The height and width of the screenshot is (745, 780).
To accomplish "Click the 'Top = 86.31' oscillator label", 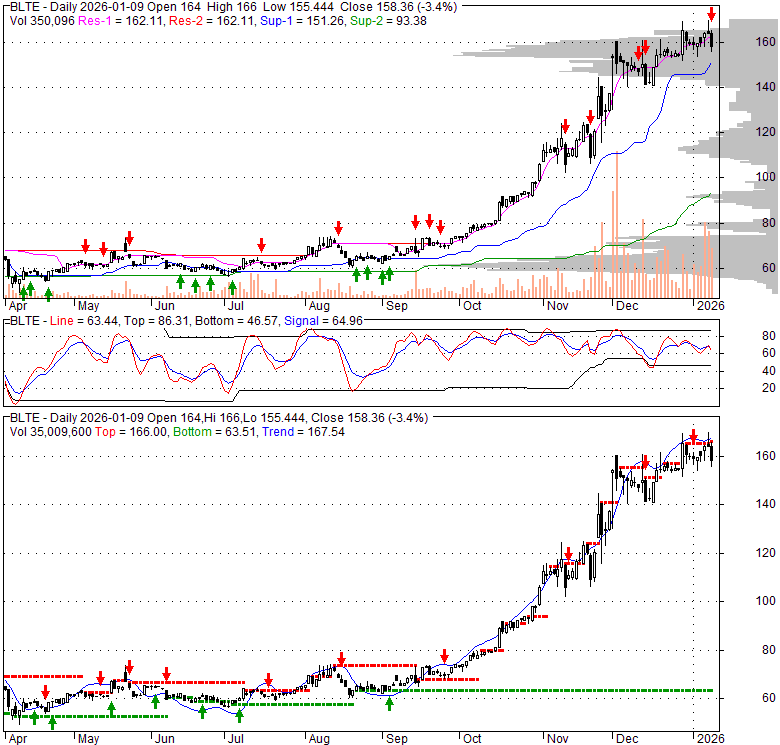I will click(x=156, y=321).
